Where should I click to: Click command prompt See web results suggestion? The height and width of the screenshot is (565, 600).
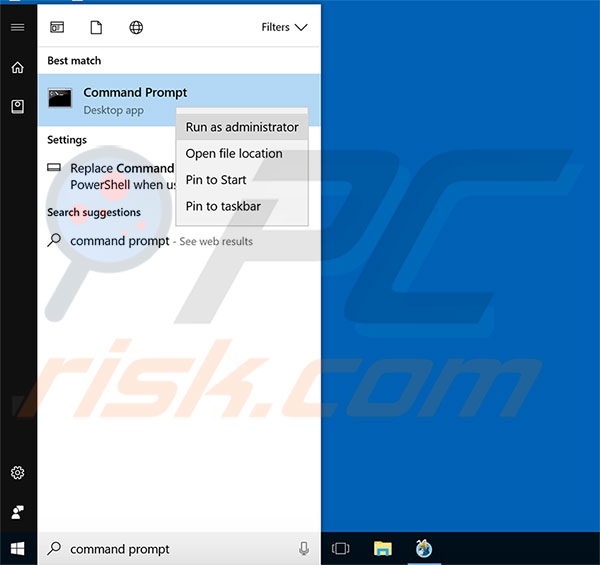(161, 241)
